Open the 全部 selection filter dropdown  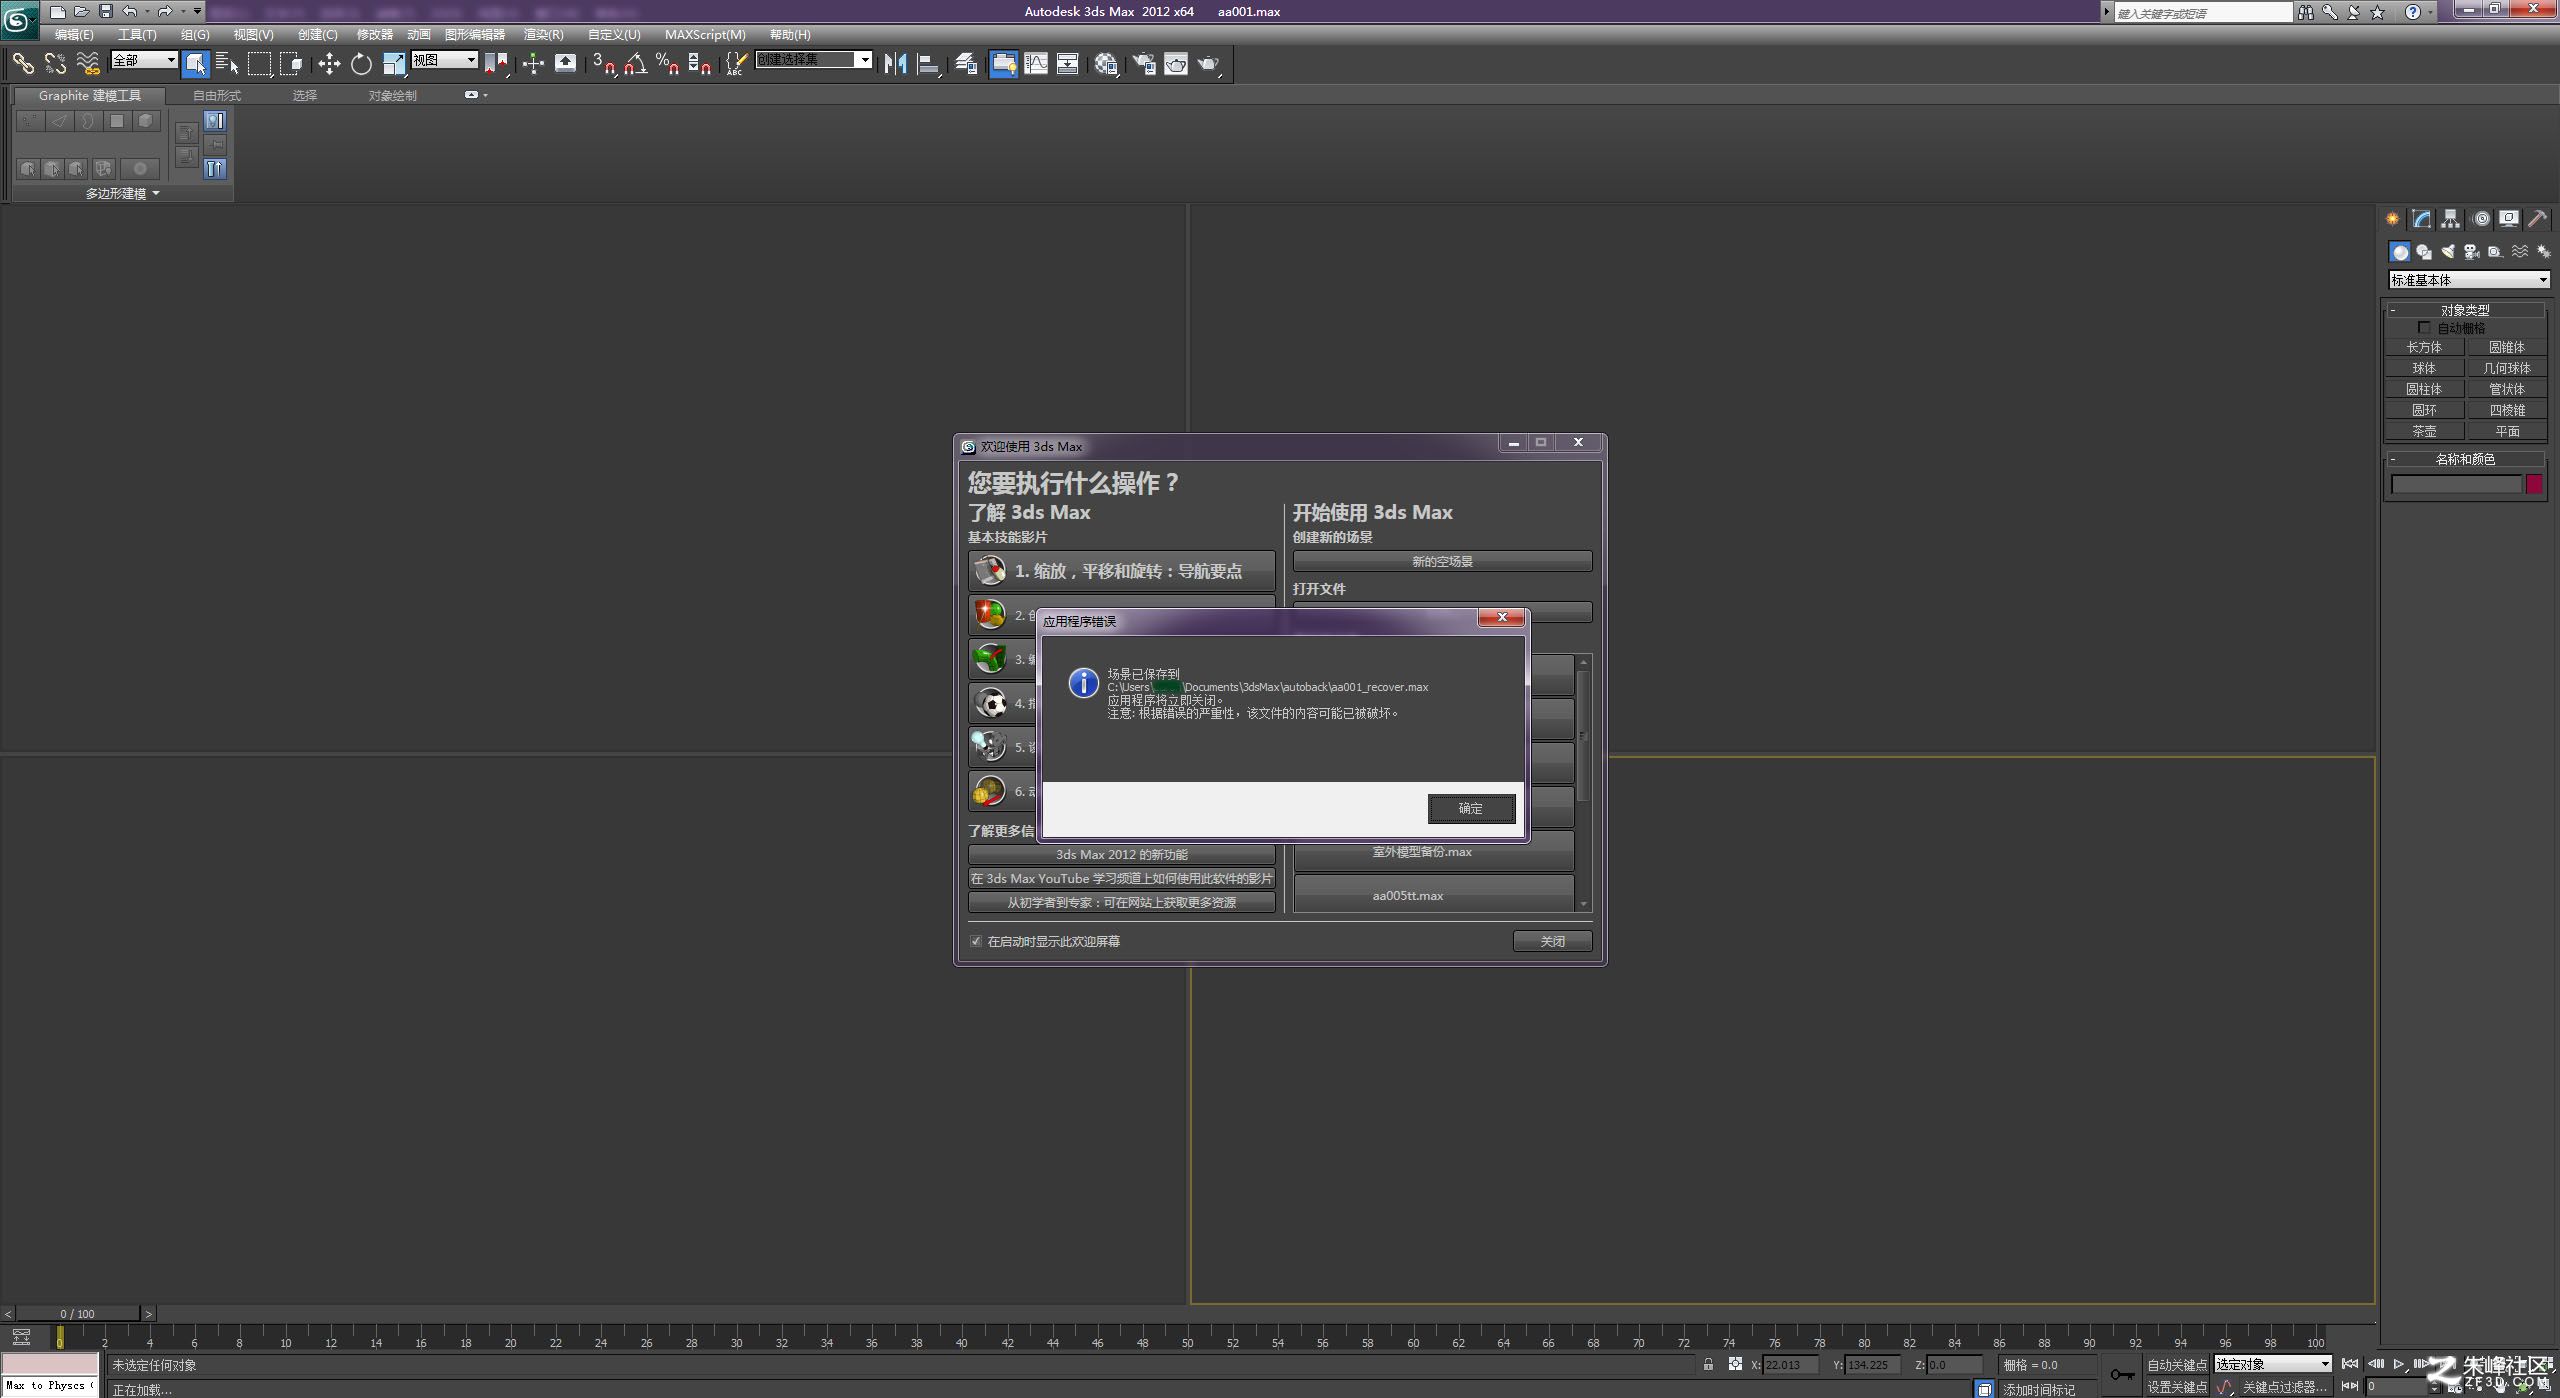[x=144, y=60]
